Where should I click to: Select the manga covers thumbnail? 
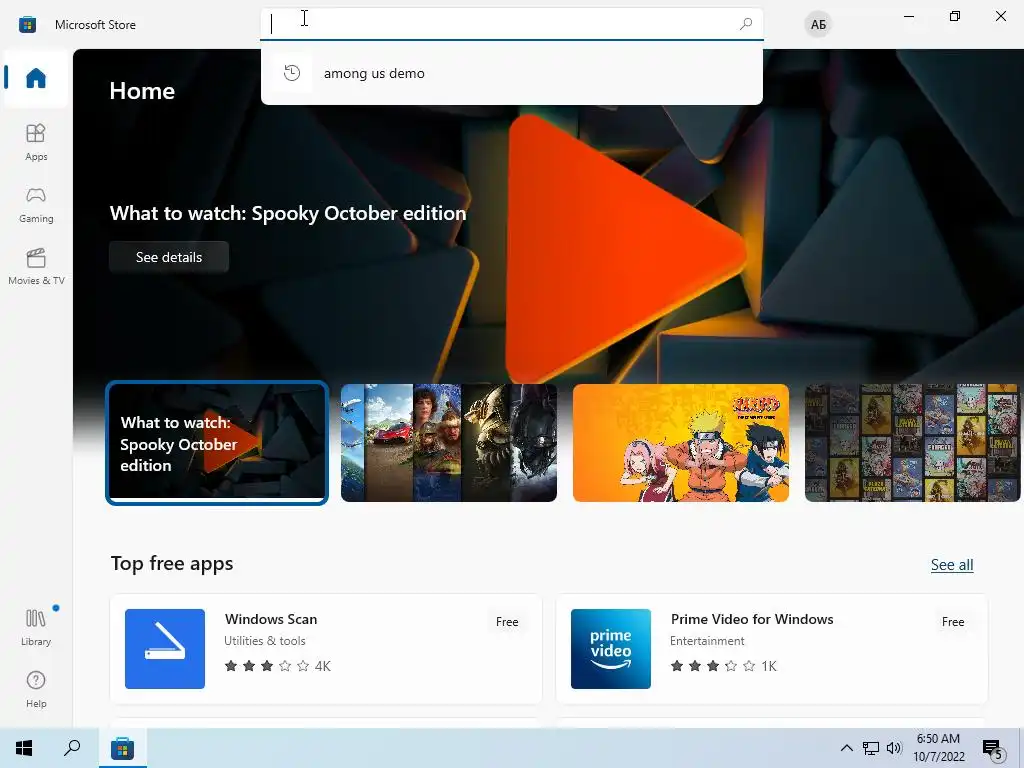point(913,443)
